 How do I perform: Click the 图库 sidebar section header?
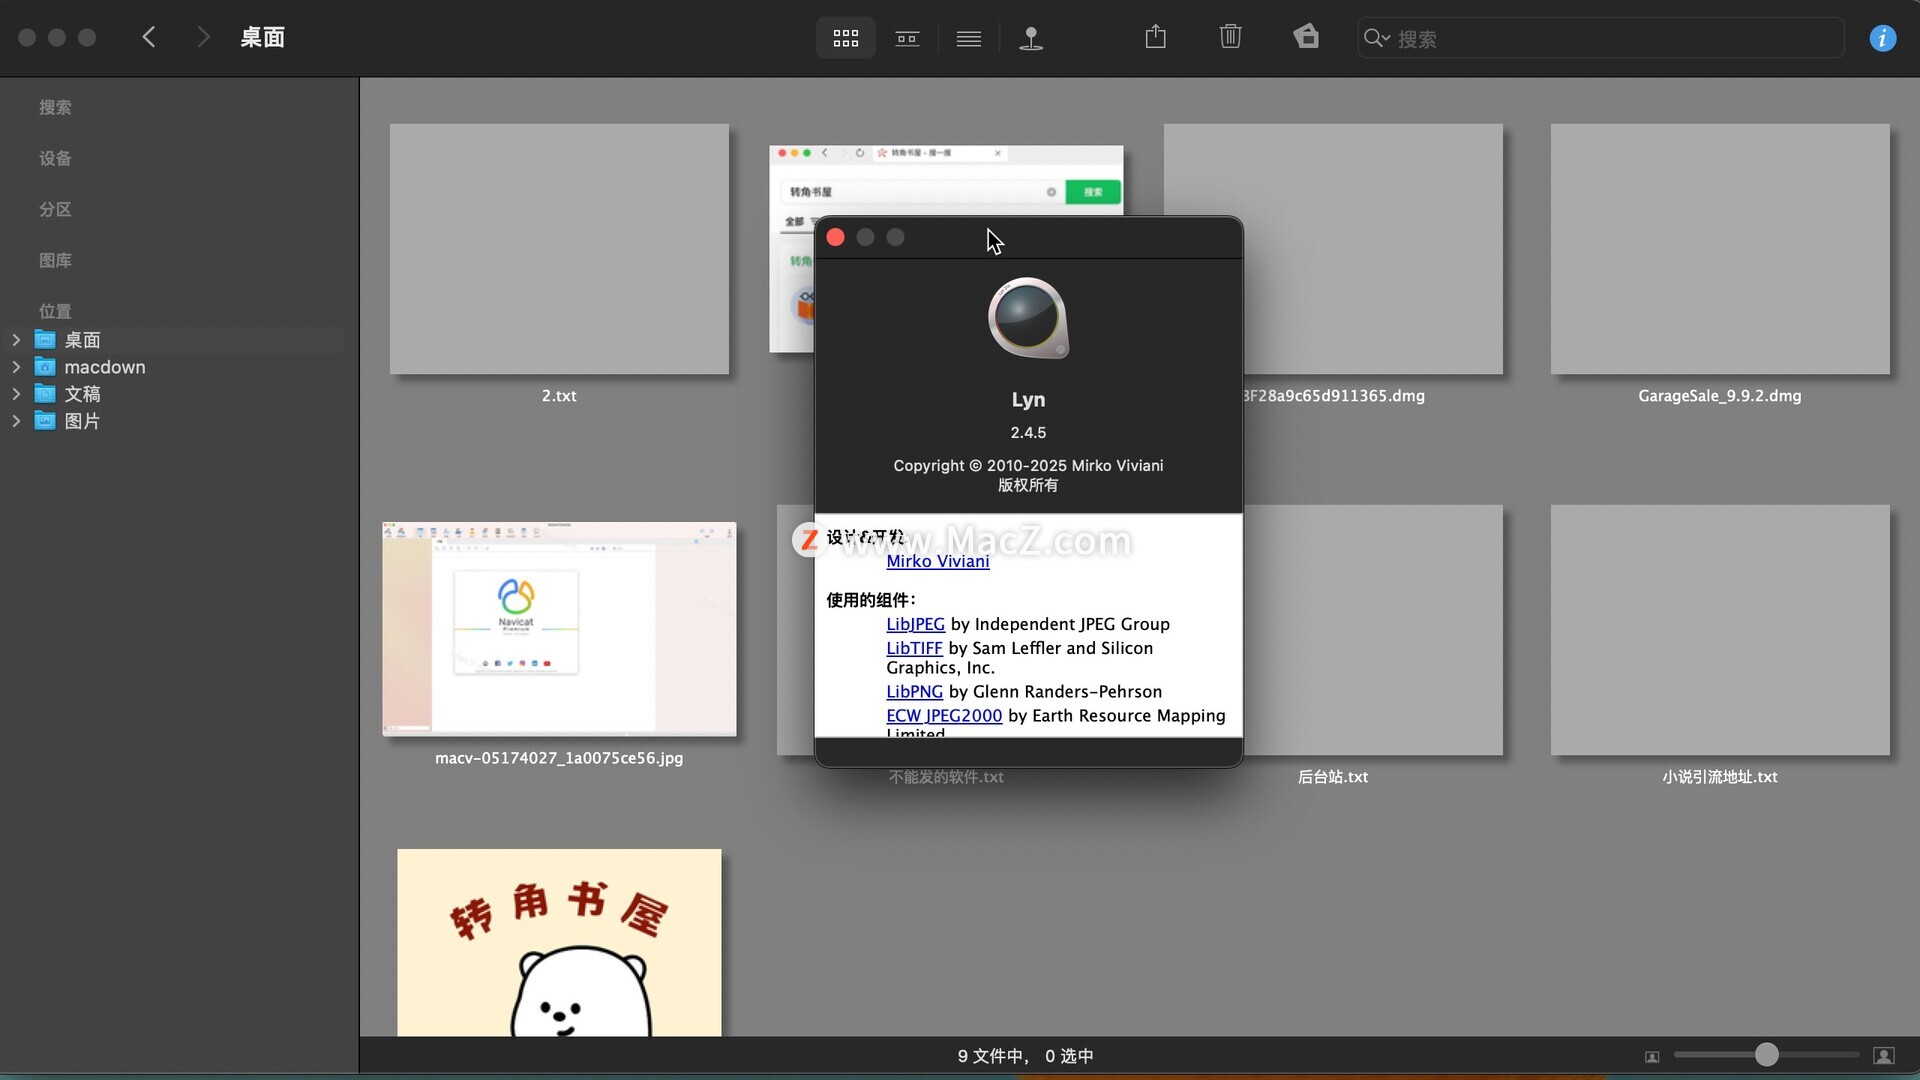(x=55, y=260)
